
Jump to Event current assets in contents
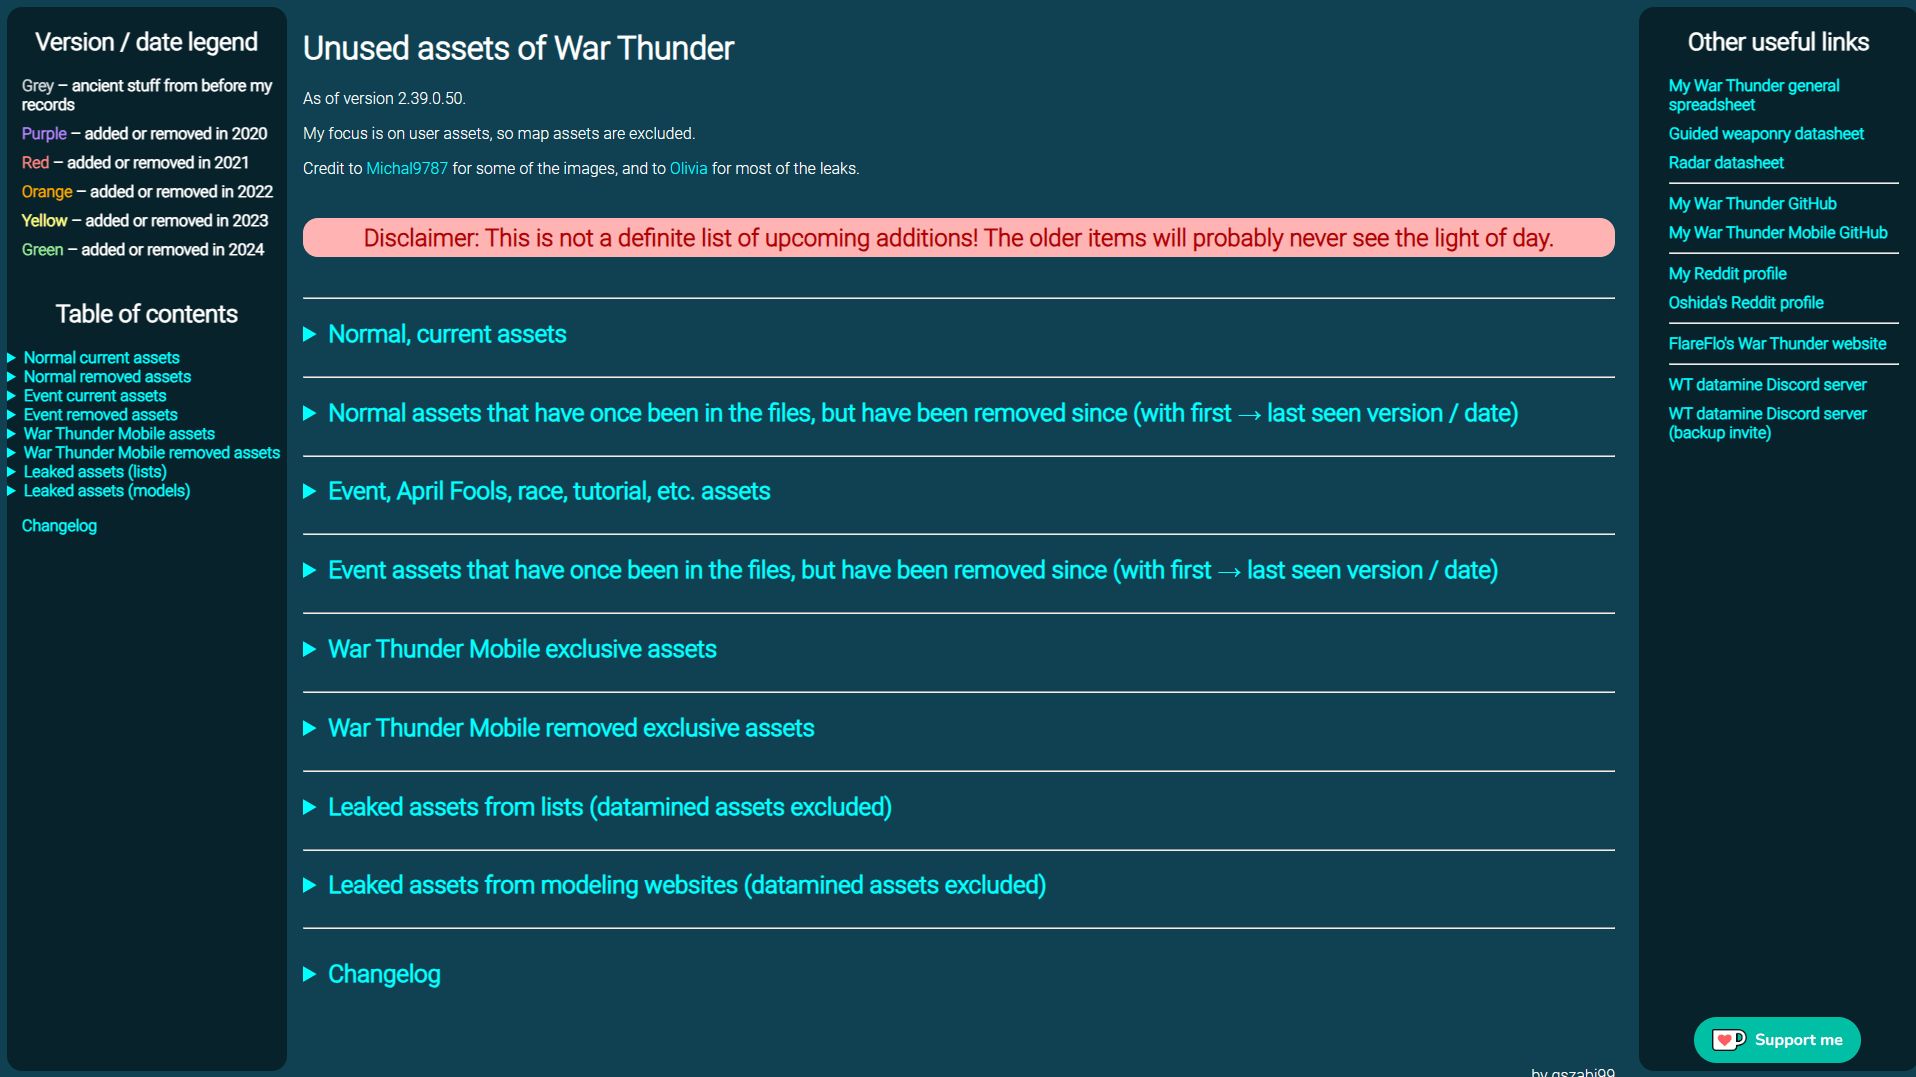coord(95,396)
